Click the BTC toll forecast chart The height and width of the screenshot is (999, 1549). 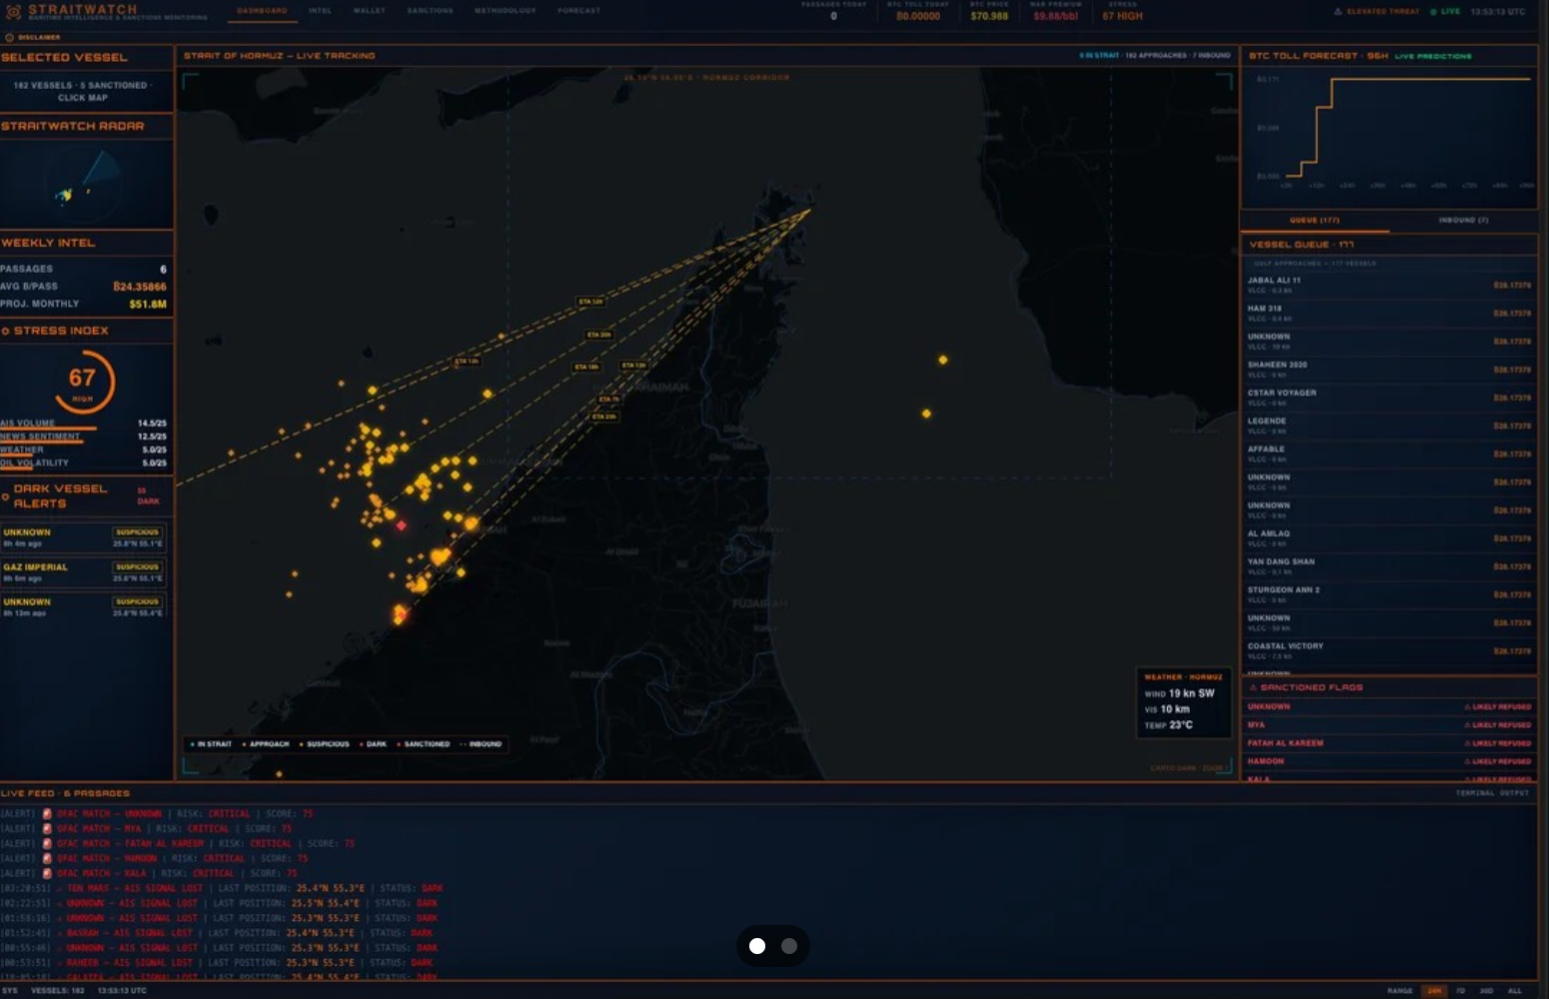[1389, 136]
